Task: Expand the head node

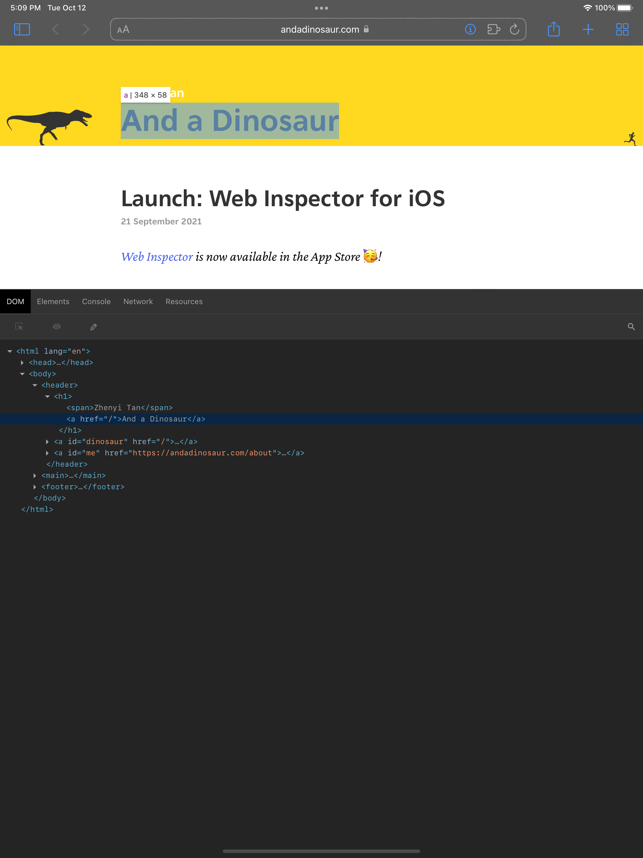Action: (22, 363)
